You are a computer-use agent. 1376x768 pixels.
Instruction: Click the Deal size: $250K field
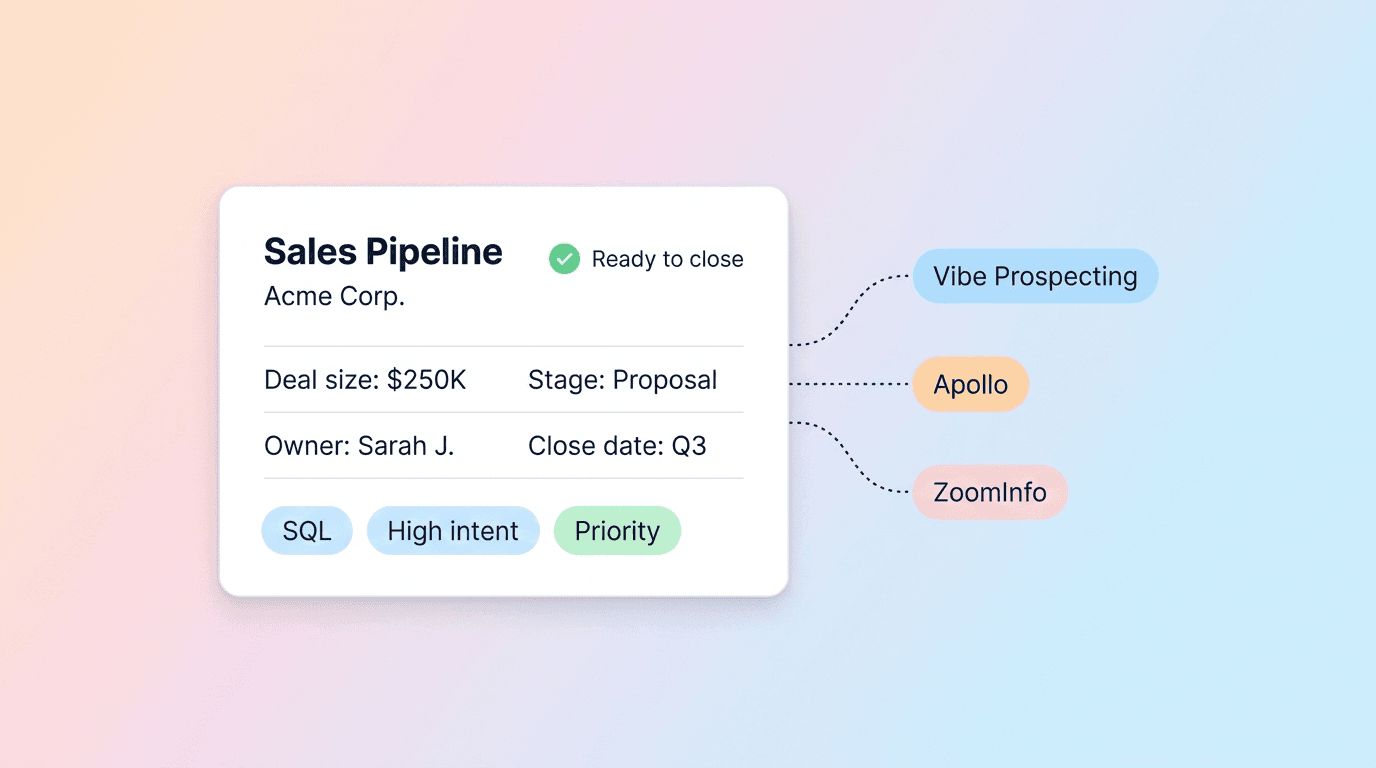[x=365, y=380]
